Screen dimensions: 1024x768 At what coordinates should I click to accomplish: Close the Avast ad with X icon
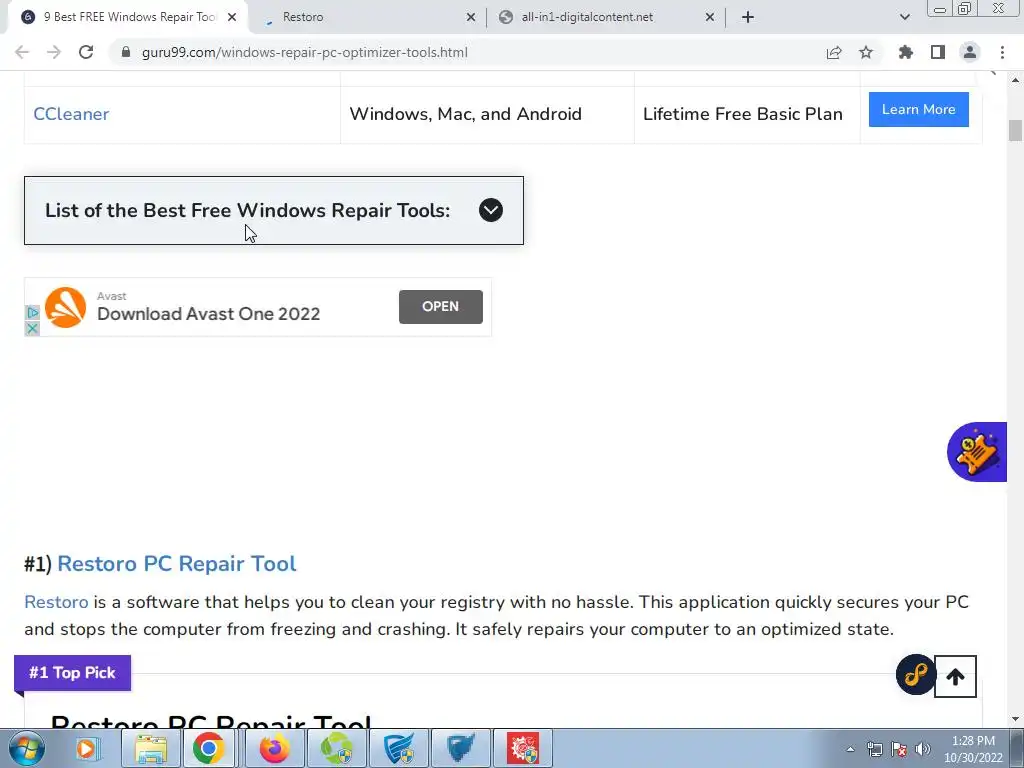(x=32, y=328)
